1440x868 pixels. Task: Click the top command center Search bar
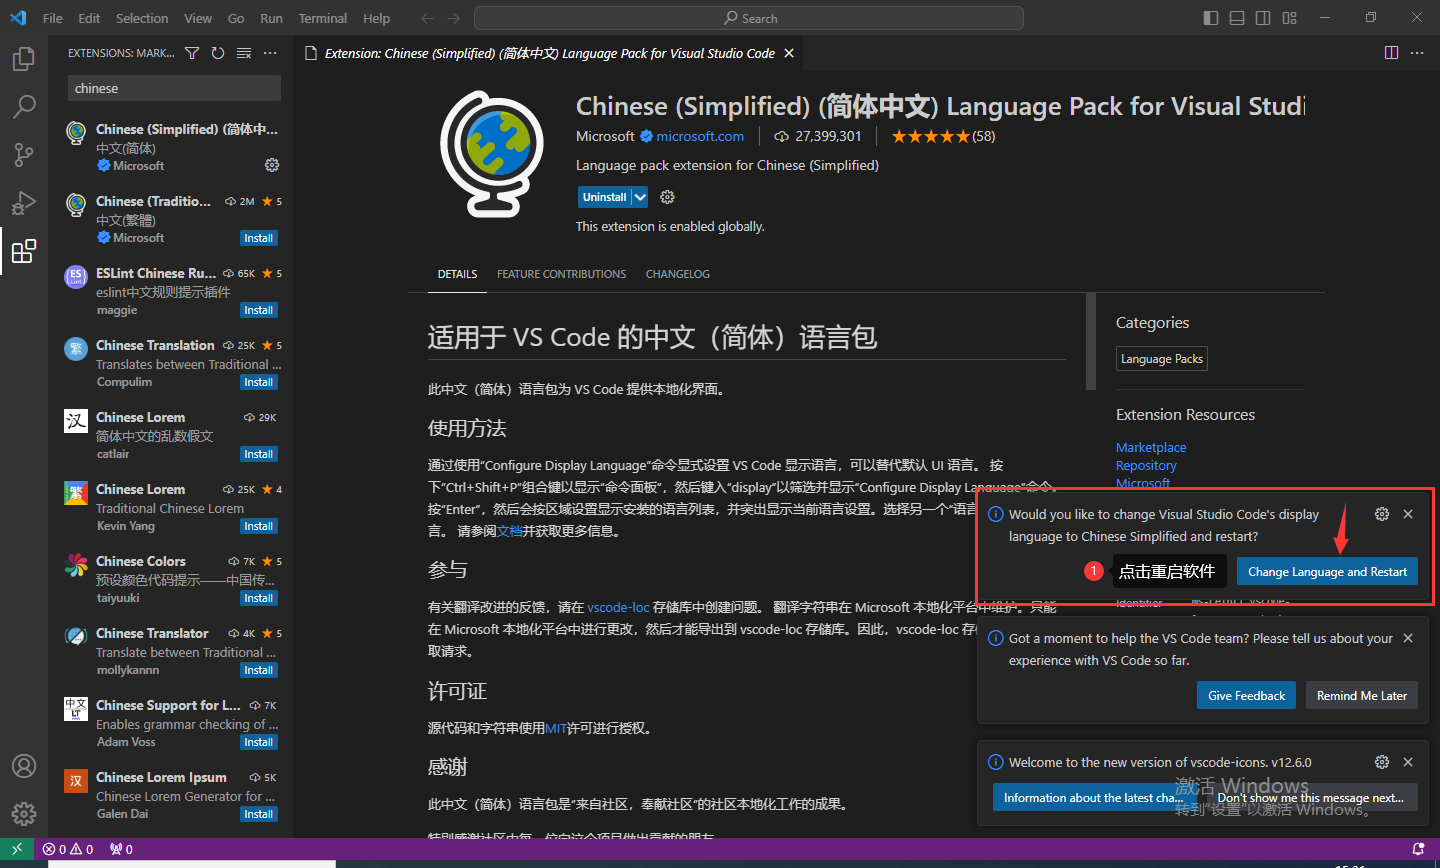point(749,18)
